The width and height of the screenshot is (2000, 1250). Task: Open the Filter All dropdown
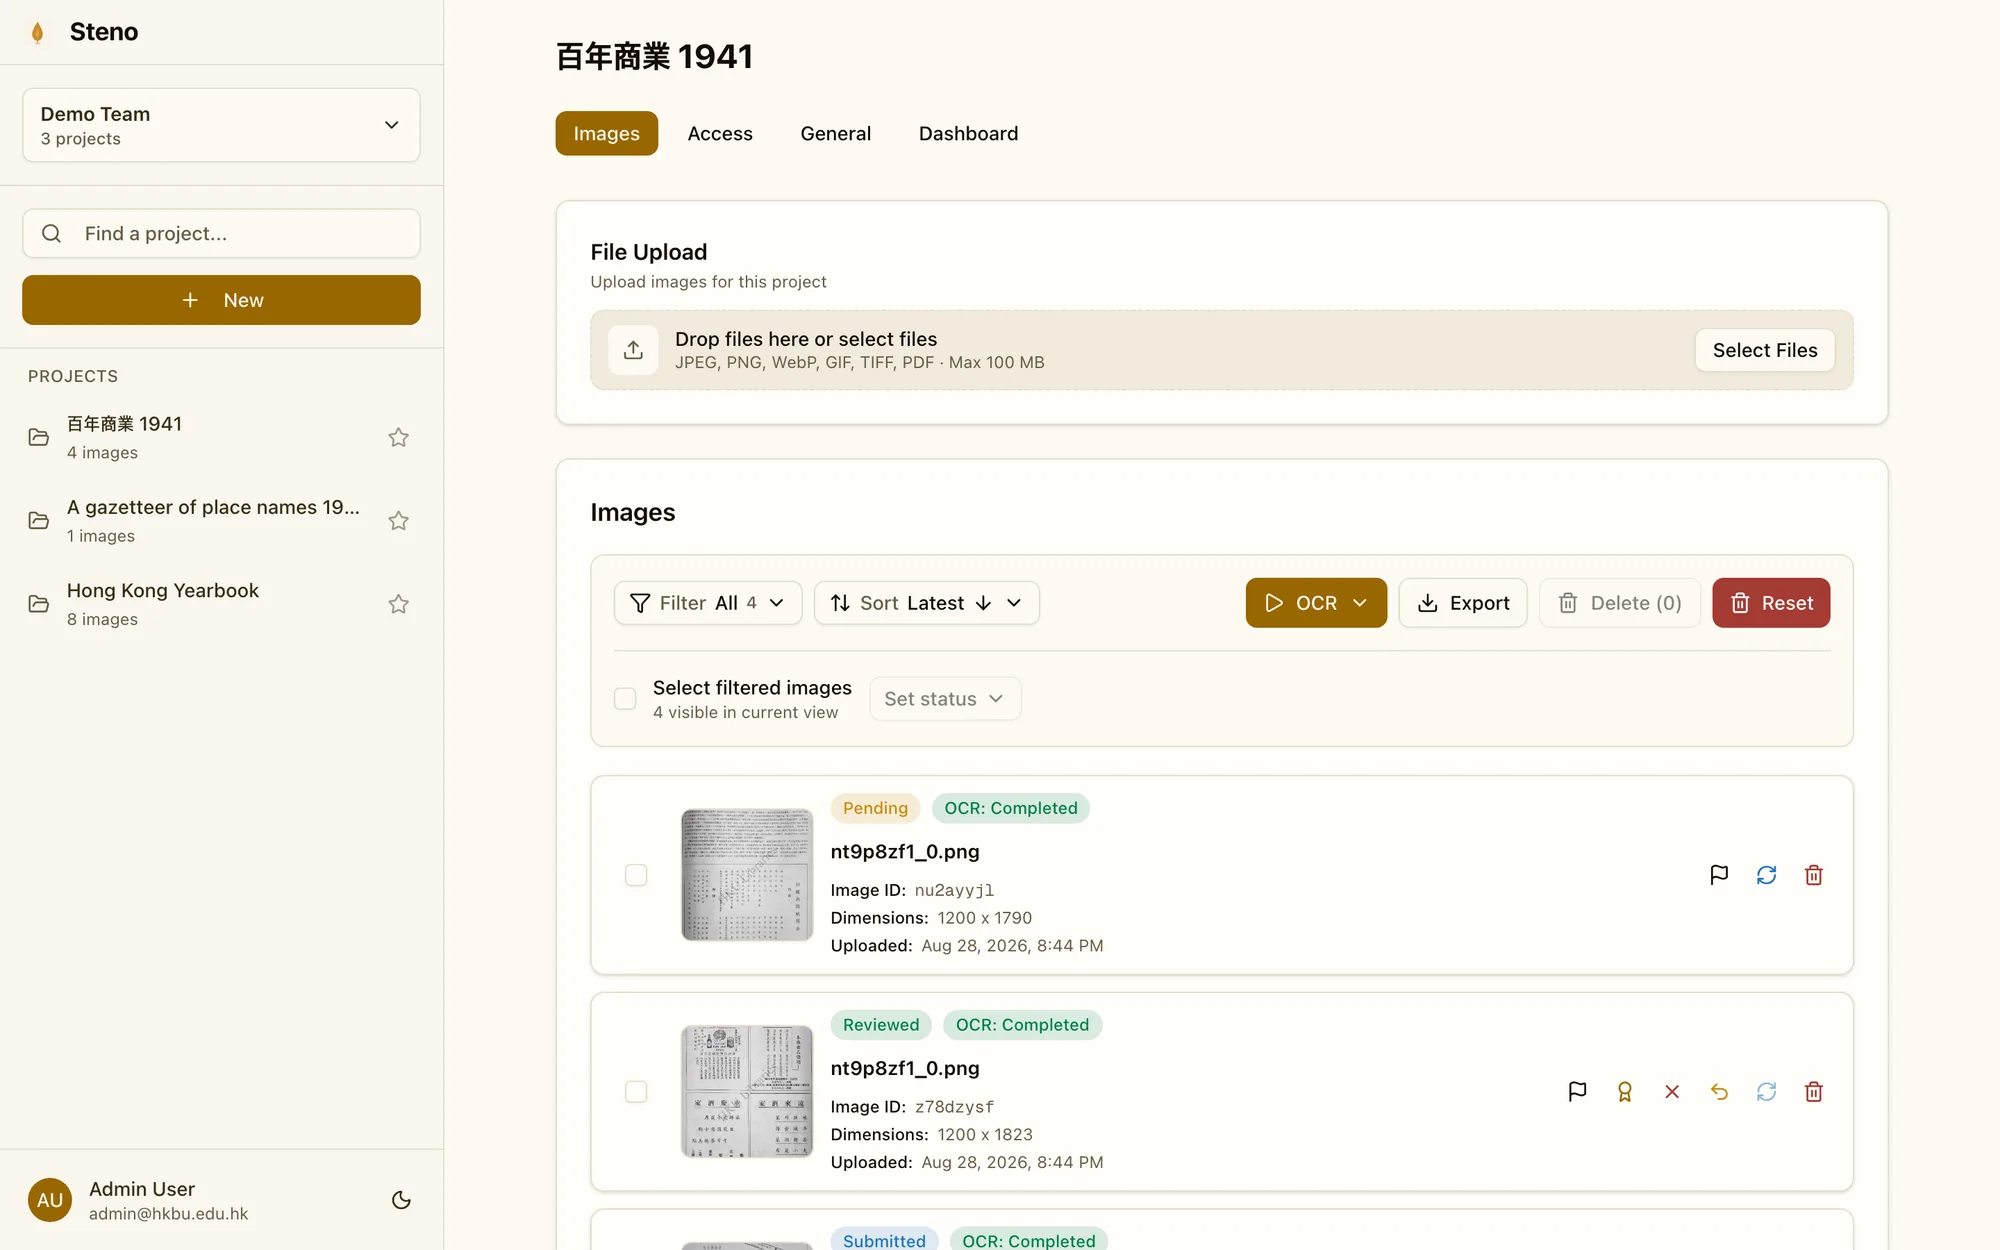point(708,603)
